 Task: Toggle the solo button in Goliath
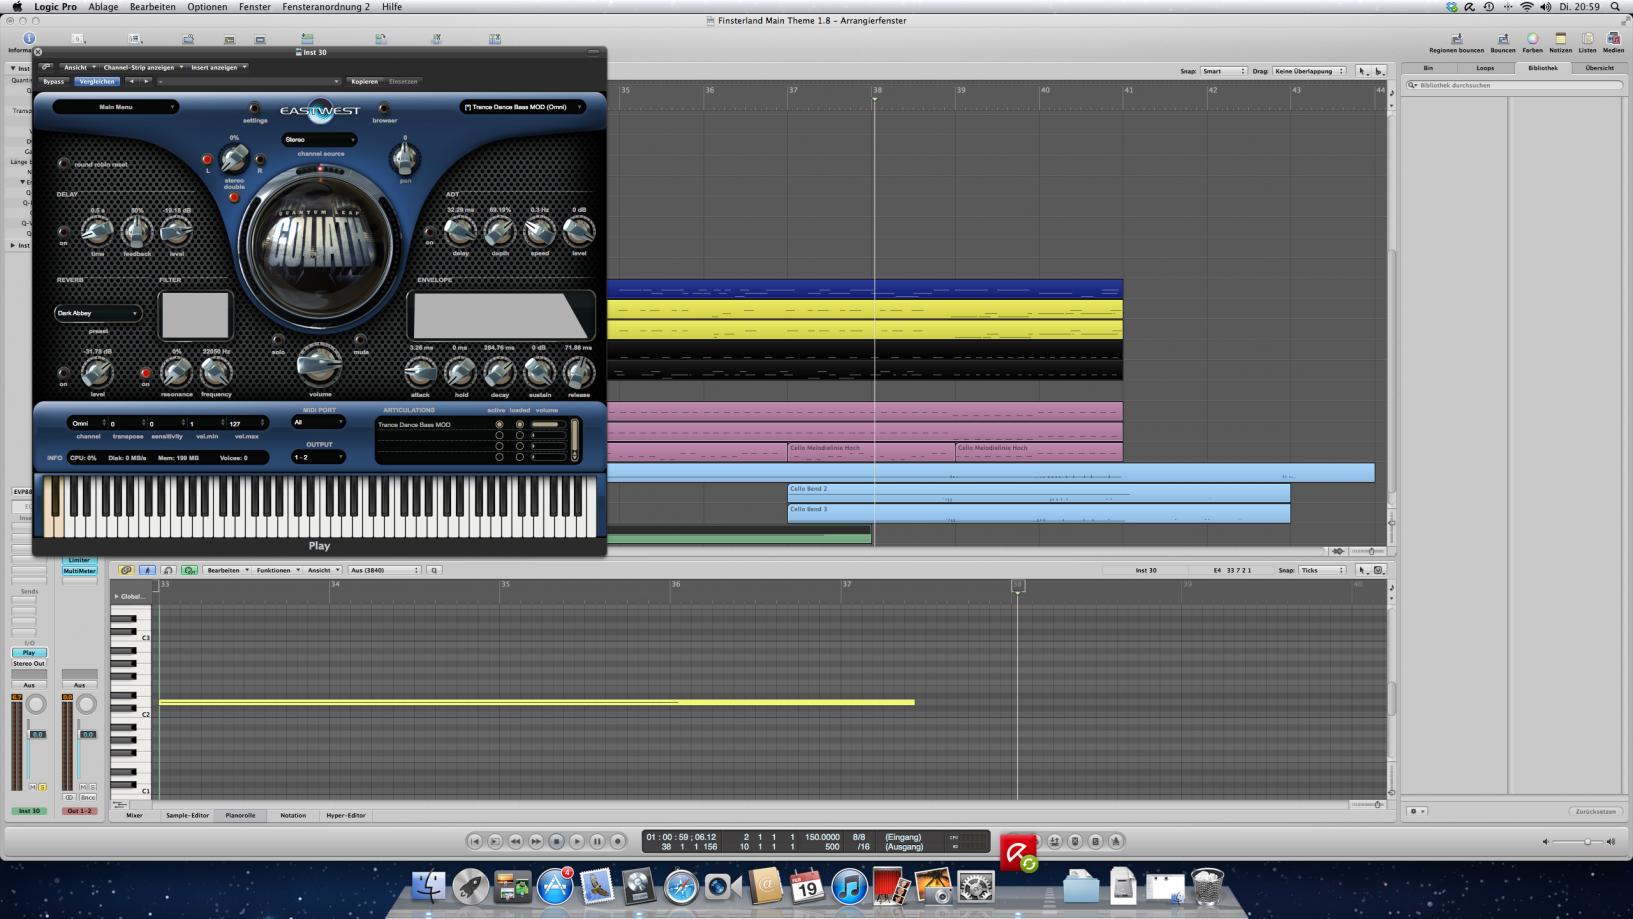tap(278, 341)
